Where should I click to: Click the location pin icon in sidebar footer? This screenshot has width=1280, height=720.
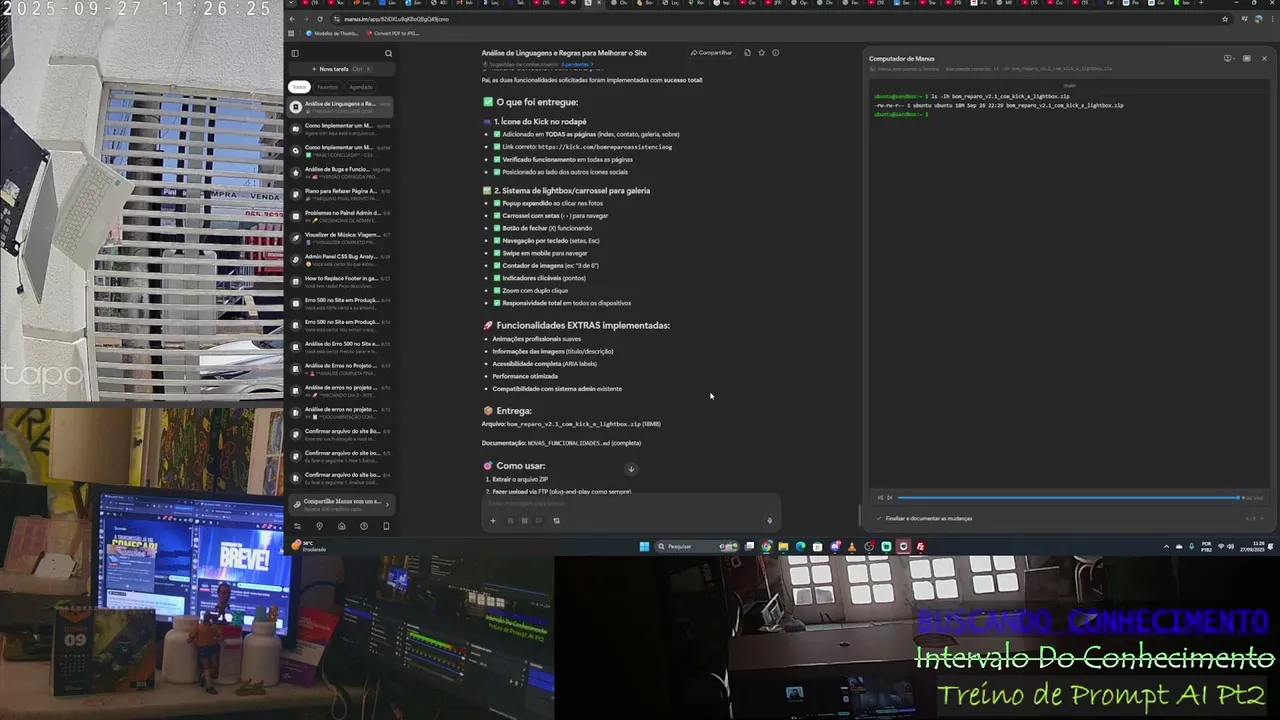tap(319, 526)
